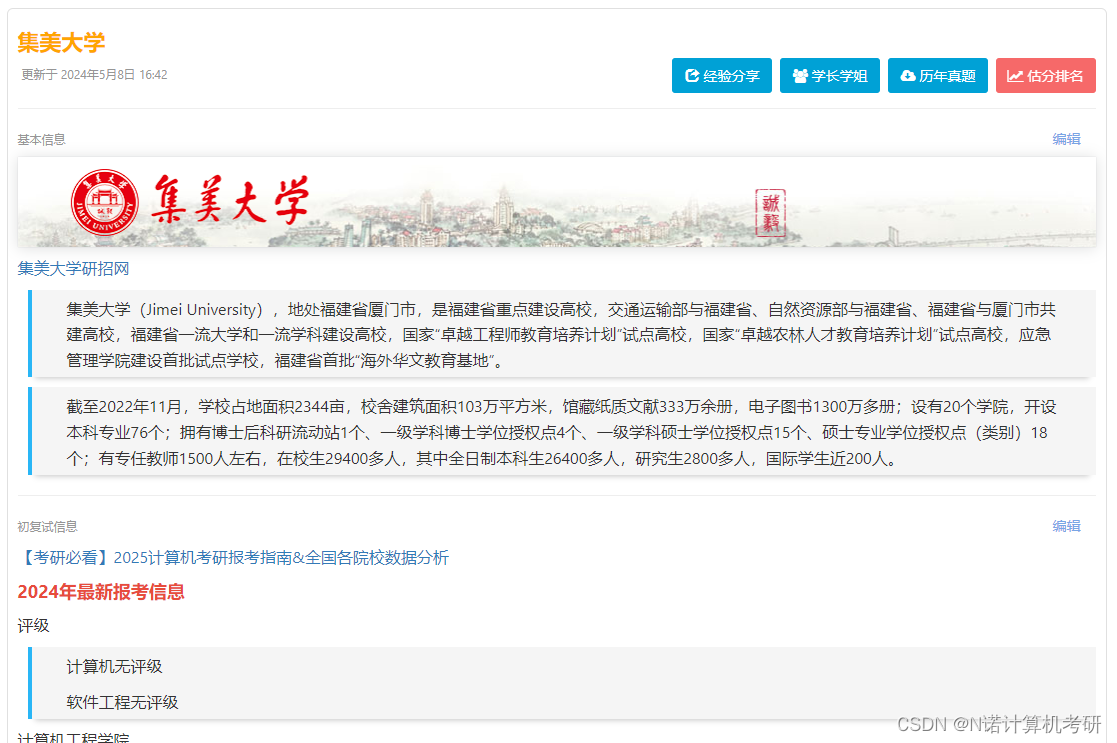Click the cloud download icon in 历年真题
The image size is (1117, 743).
pyautogui.click(x=908, y=76)
